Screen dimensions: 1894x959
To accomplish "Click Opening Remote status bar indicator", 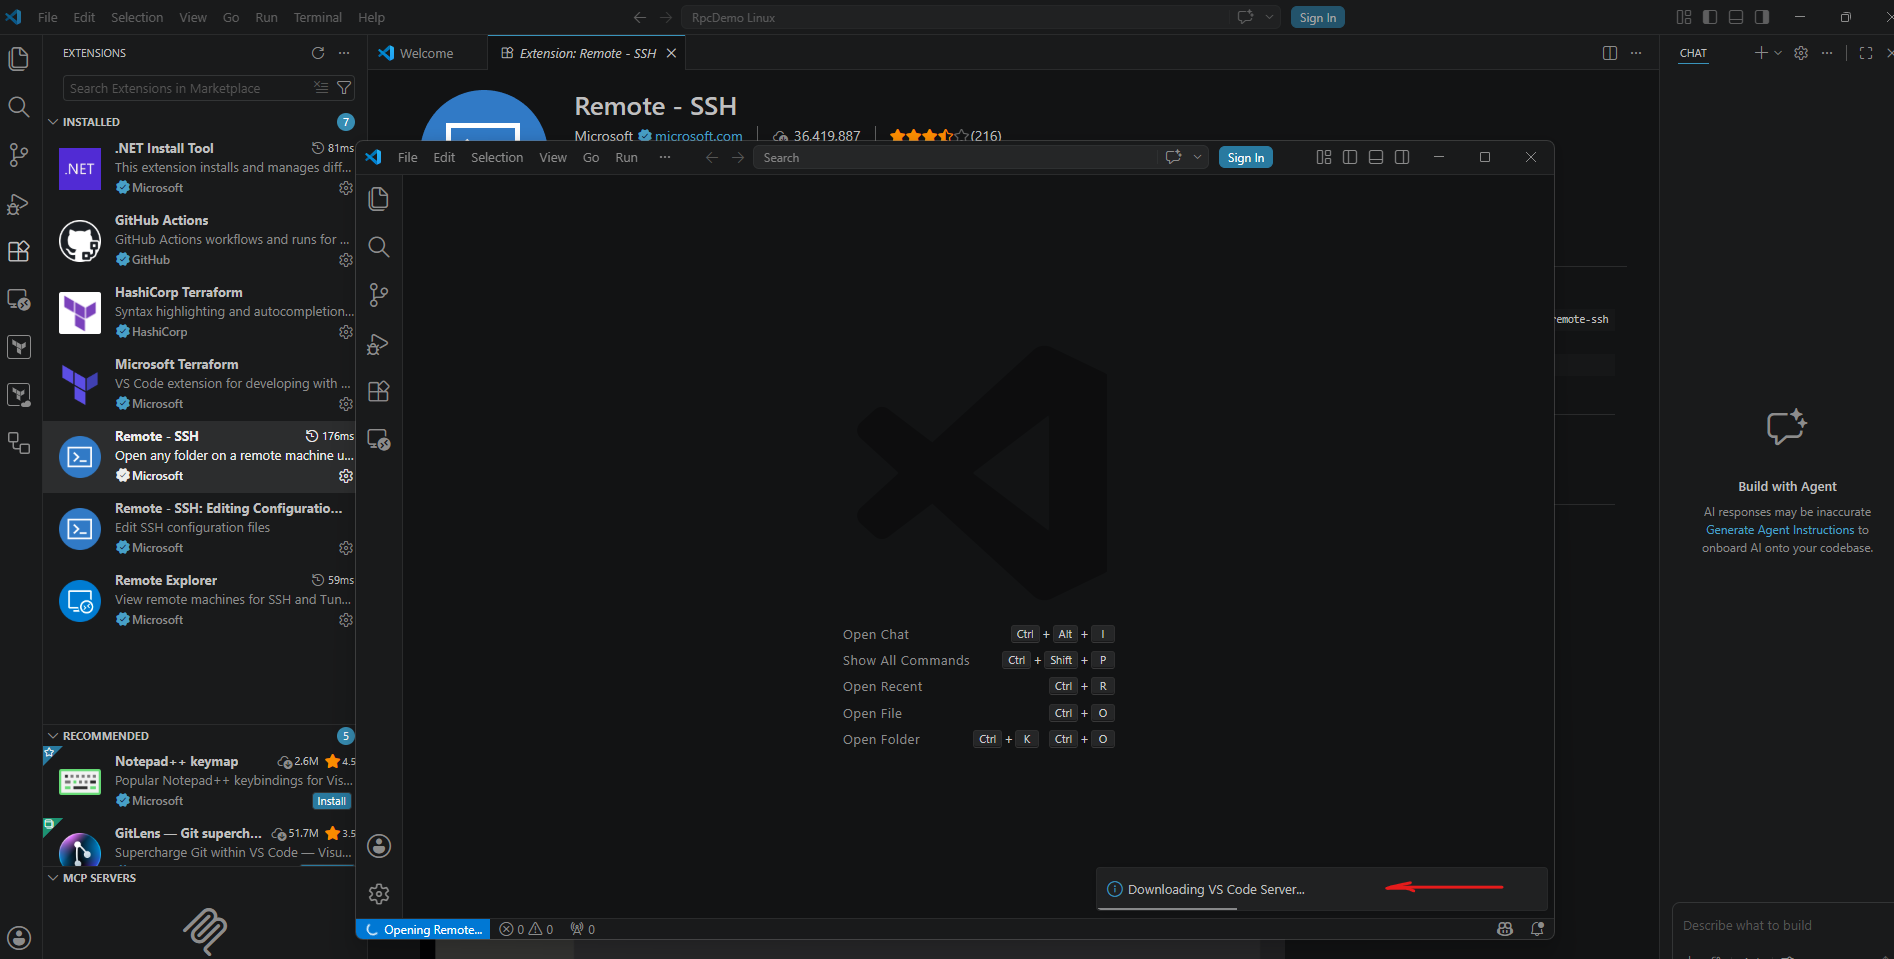I will pyautogui.click(x=424, y=929).
